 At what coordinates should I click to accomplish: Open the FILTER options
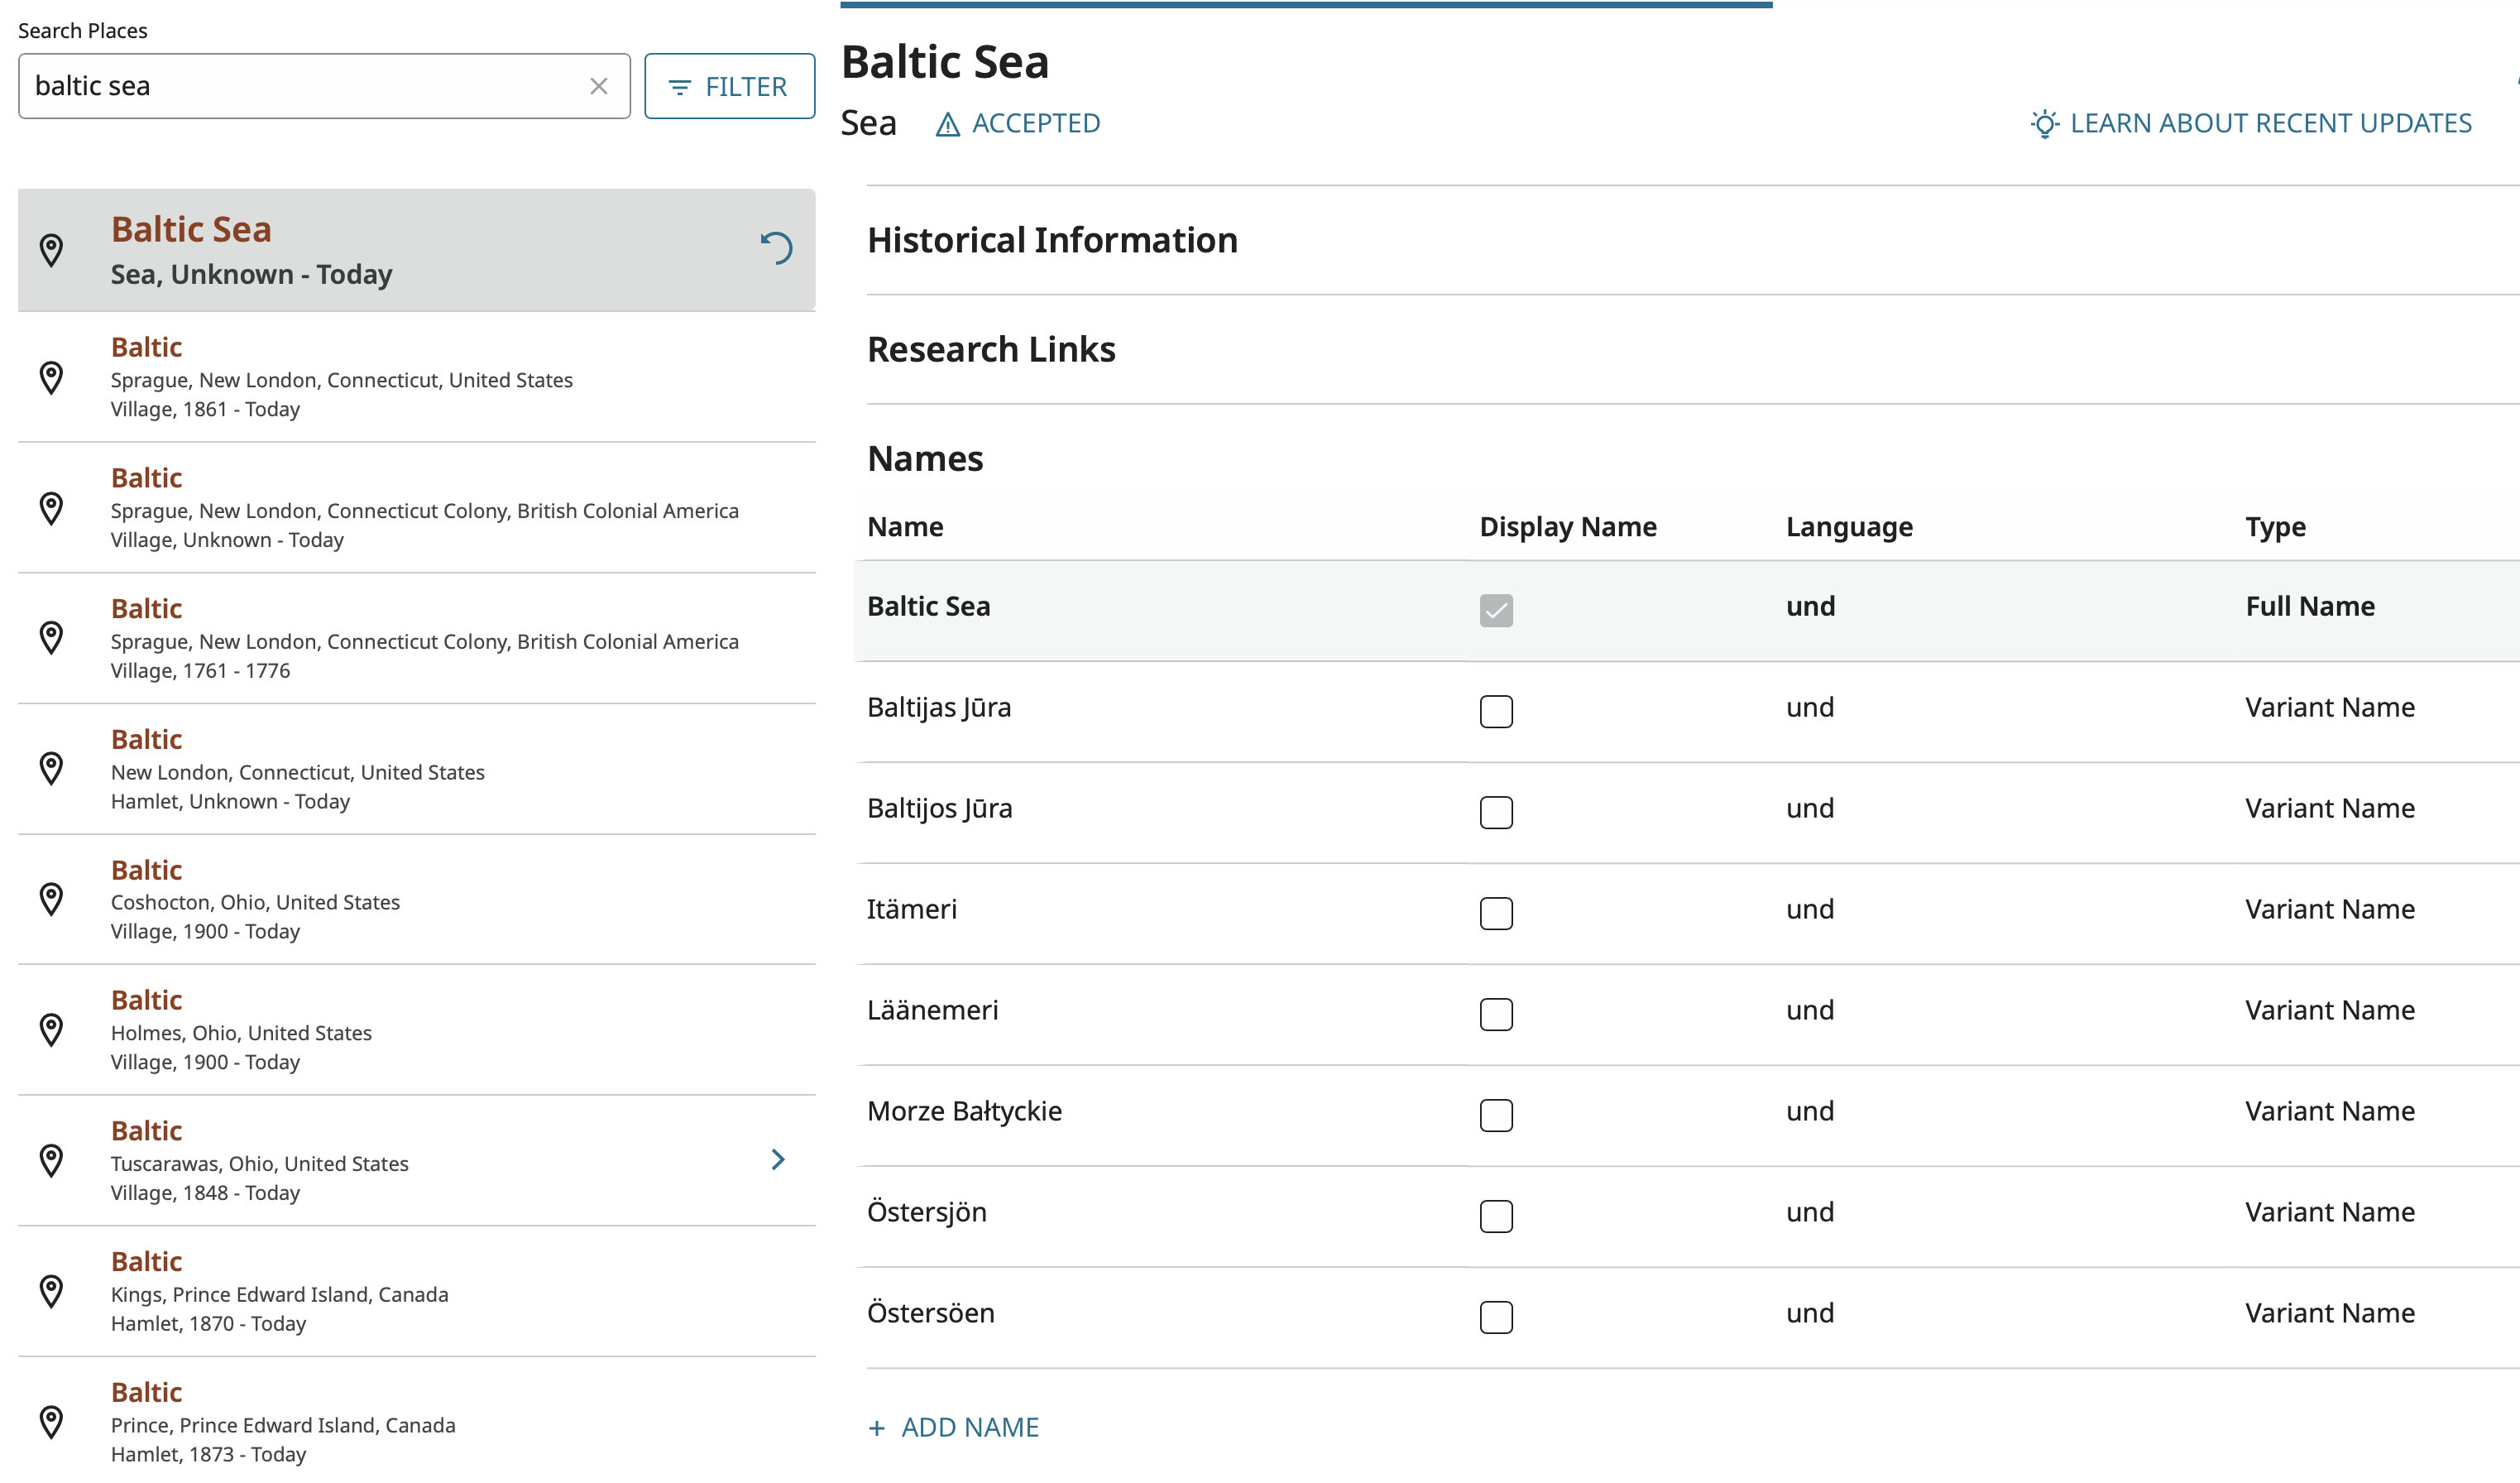tap(729, 86)
